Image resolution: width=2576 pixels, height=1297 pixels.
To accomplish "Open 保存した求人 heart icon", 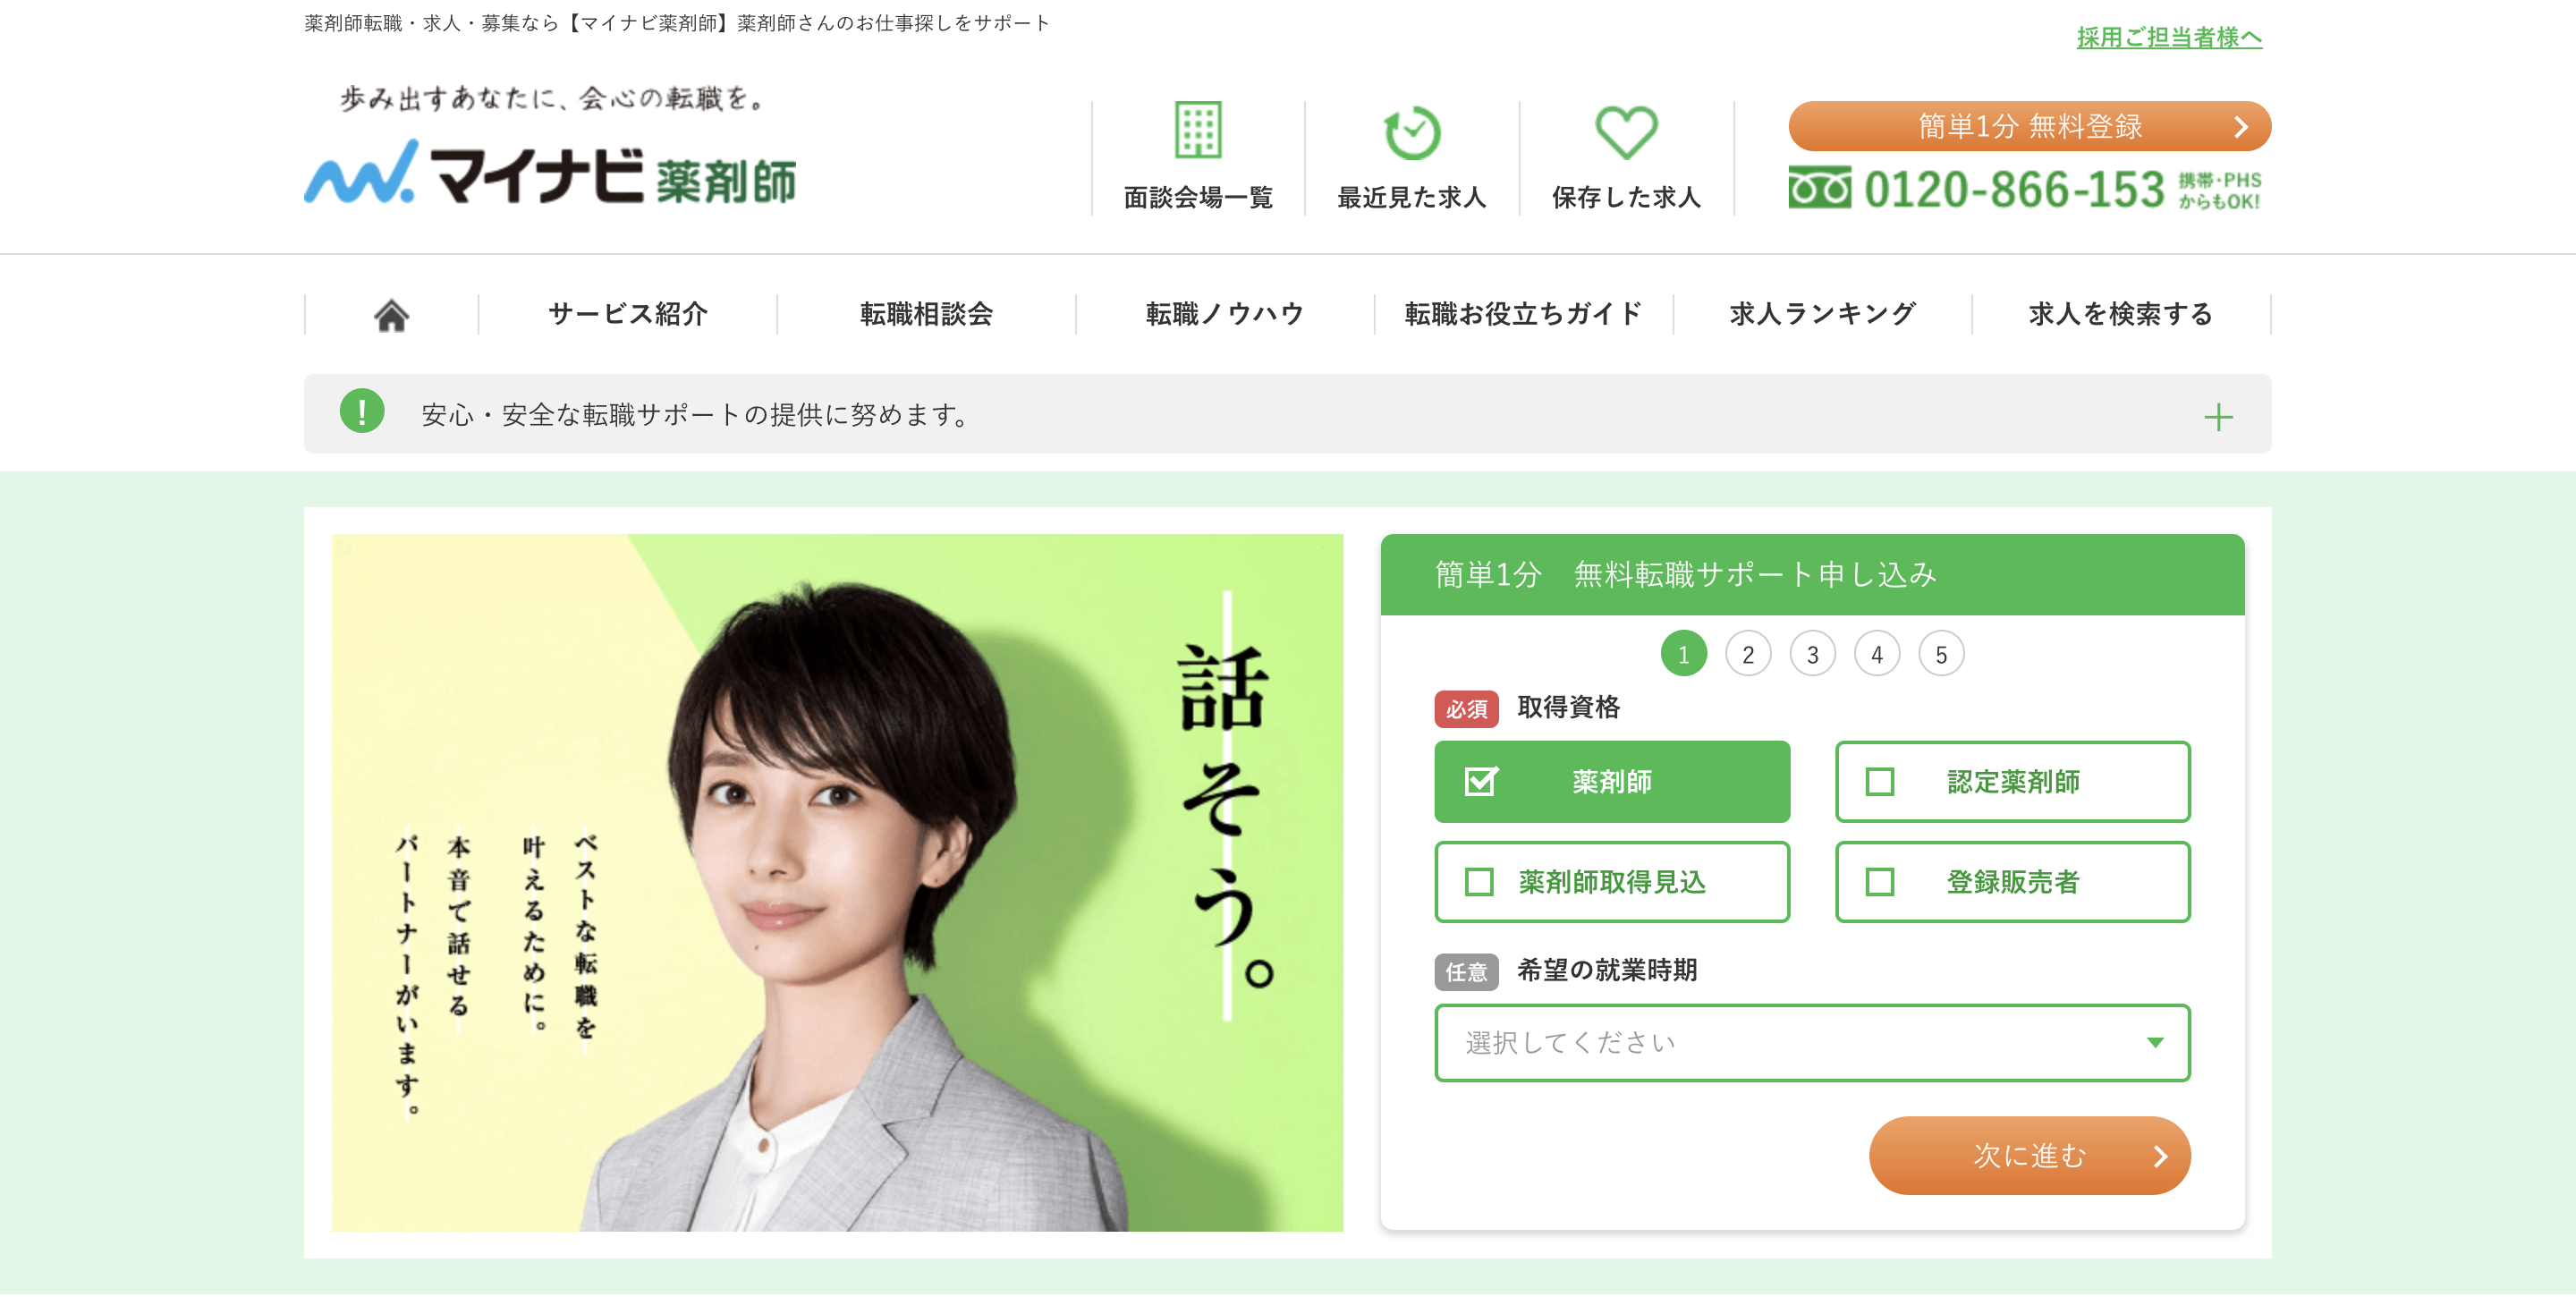I will click(x=1626, y=132).
